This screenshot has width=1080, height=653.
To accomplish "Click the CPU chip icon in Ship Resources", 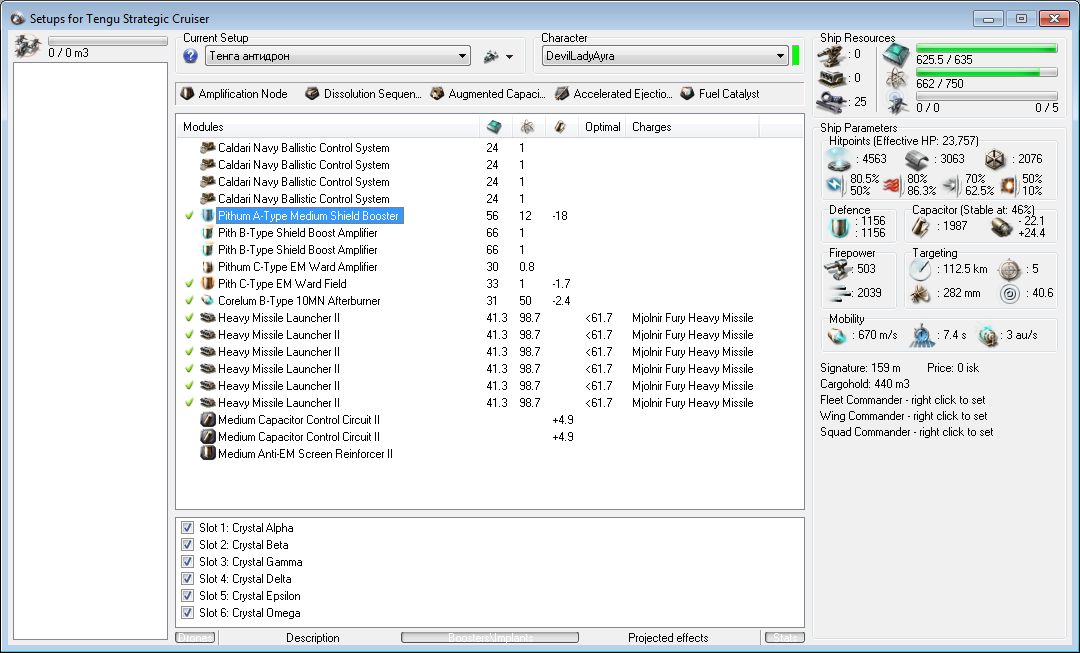I will tap(896, 54).
